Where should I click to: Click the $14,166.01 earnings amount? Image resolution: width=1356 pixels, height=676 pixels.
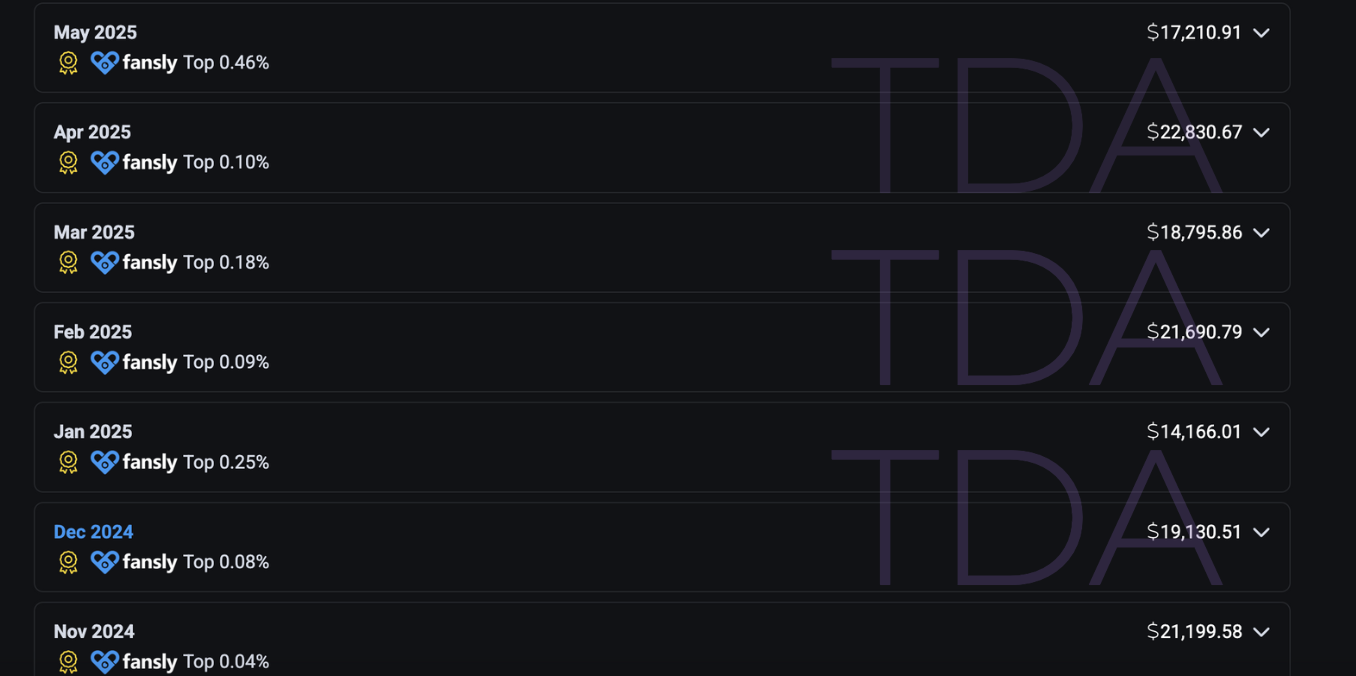click(1194, 432)
